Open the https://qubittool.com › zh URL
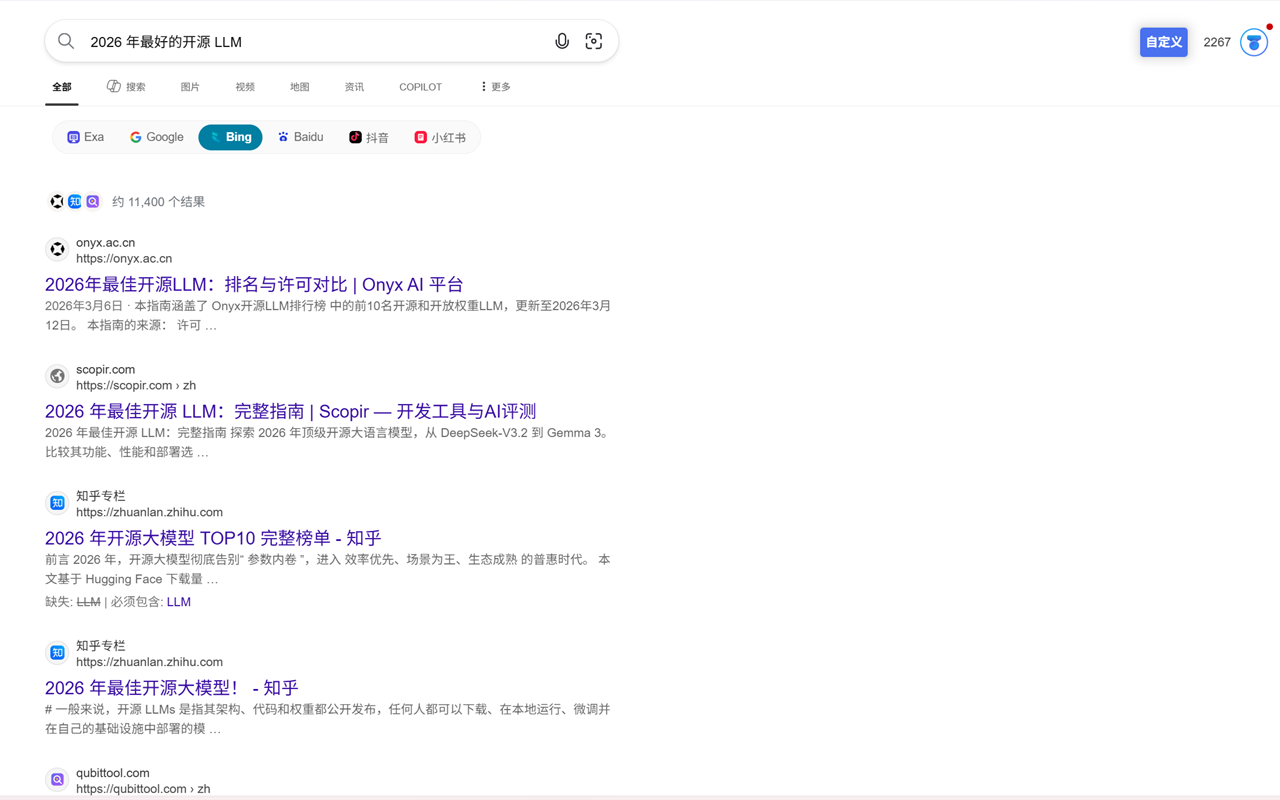 143,789
